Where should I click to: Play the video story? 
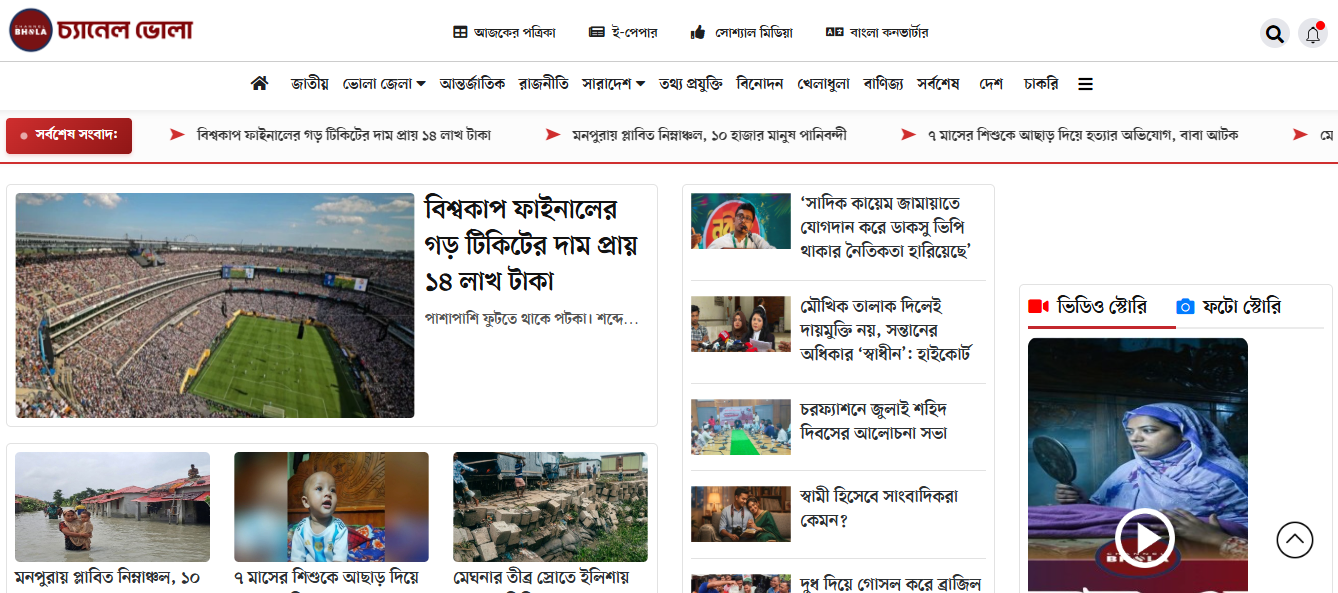click(1144, 538)
